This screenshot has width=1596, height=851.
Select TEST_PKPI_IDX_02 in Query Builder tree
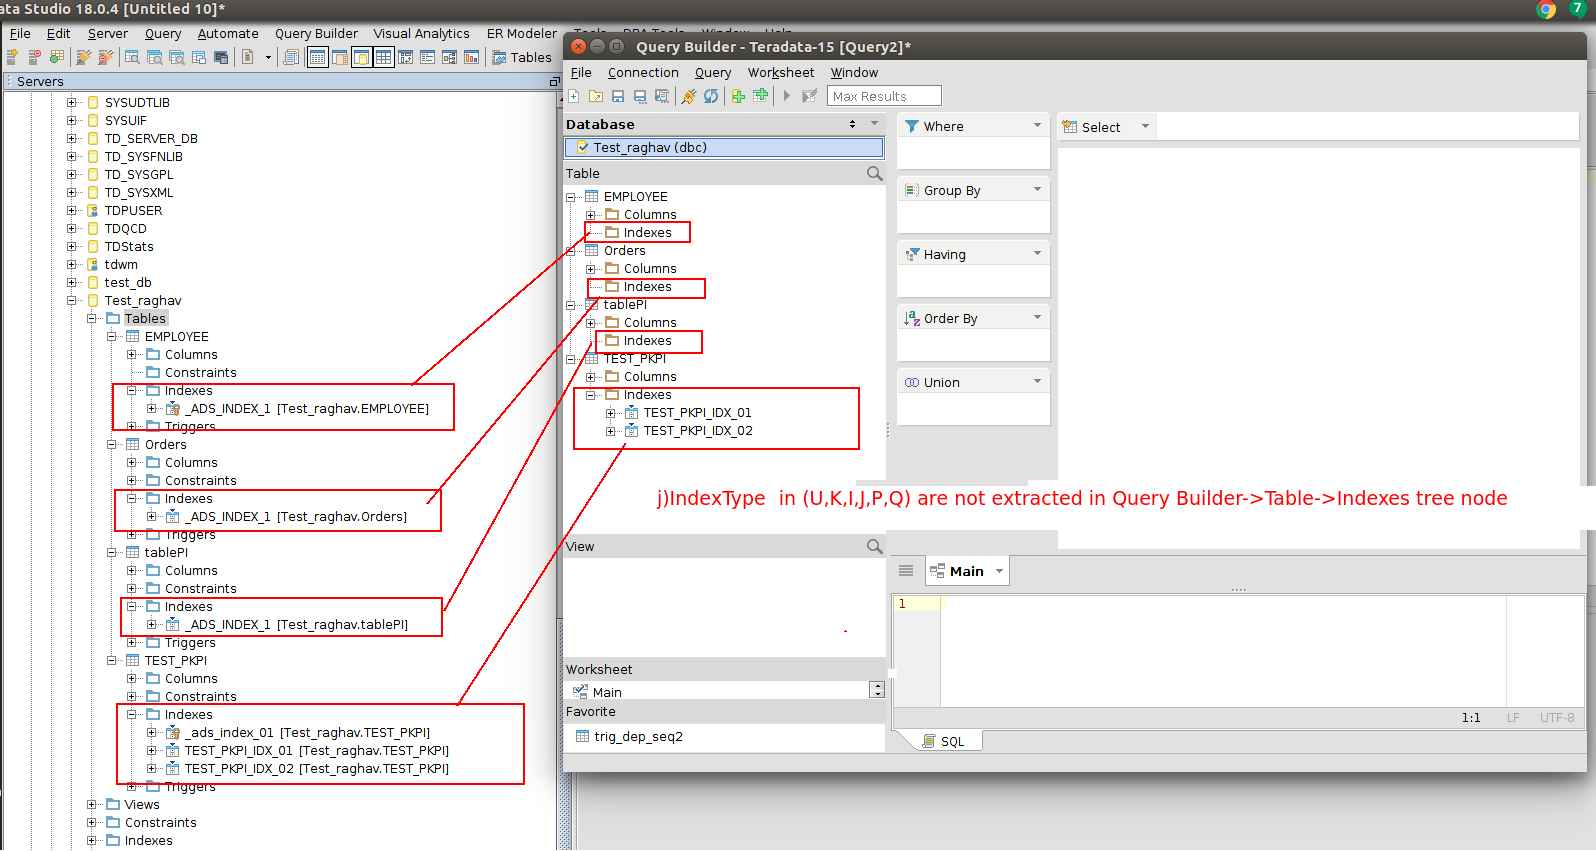pos(698,431)
